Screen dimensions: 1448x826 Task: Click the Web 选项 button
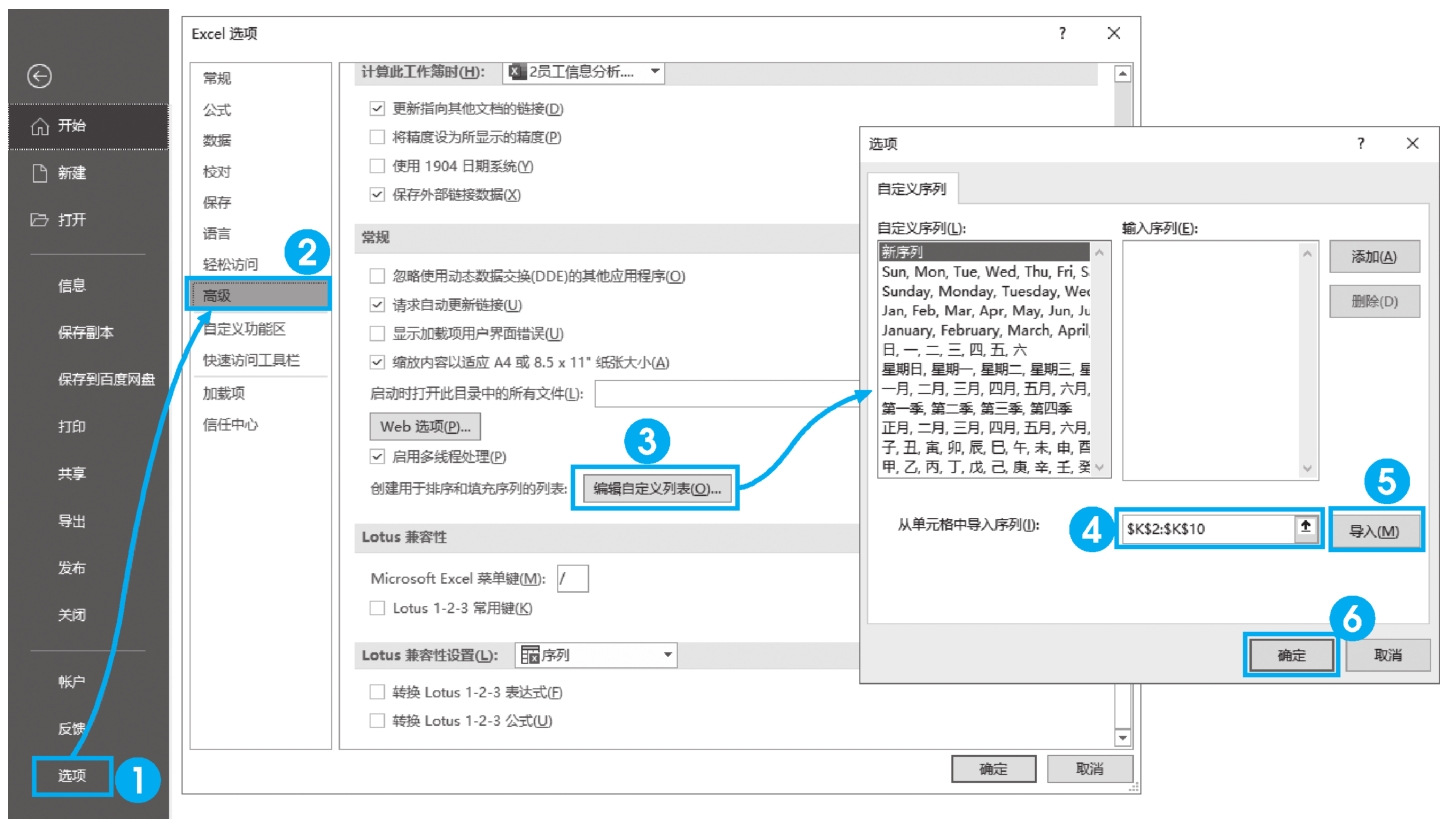click(x=425, y=427)
